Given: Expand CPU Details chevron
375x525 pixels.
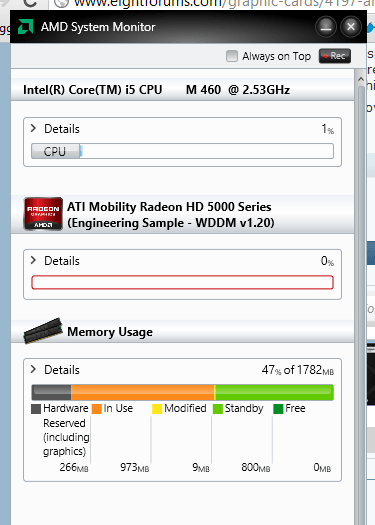Looking at the screenshot, I should click(x=33, y=128).
